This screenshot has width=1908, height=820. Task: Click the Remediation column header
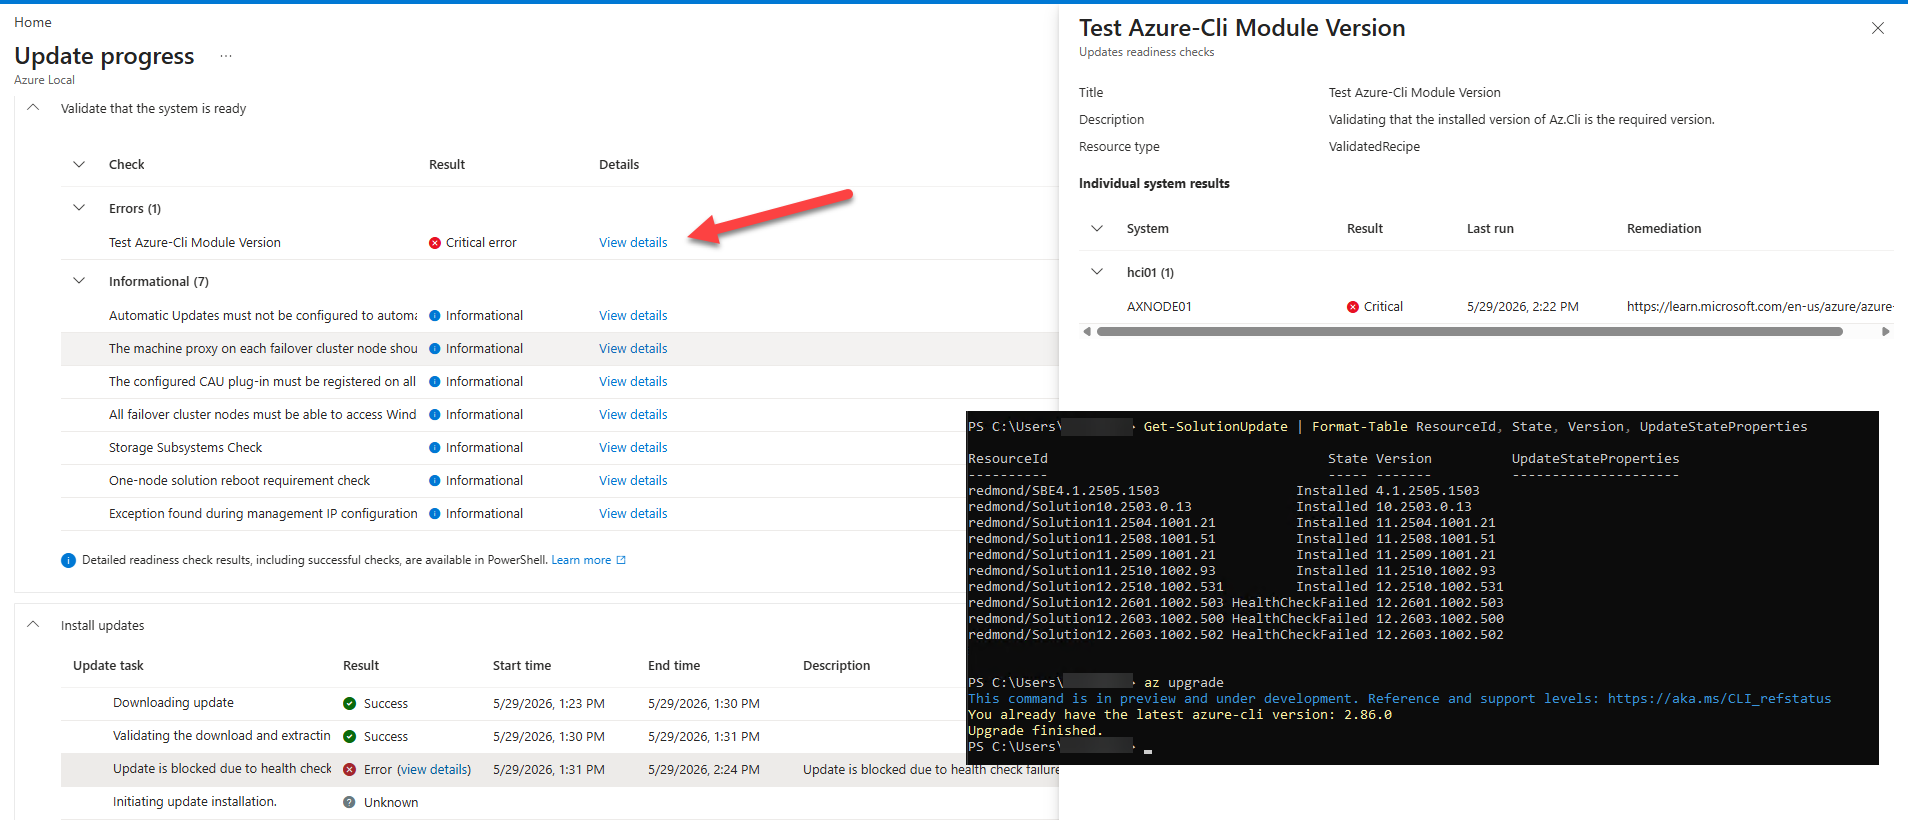tap(1664, 228)
